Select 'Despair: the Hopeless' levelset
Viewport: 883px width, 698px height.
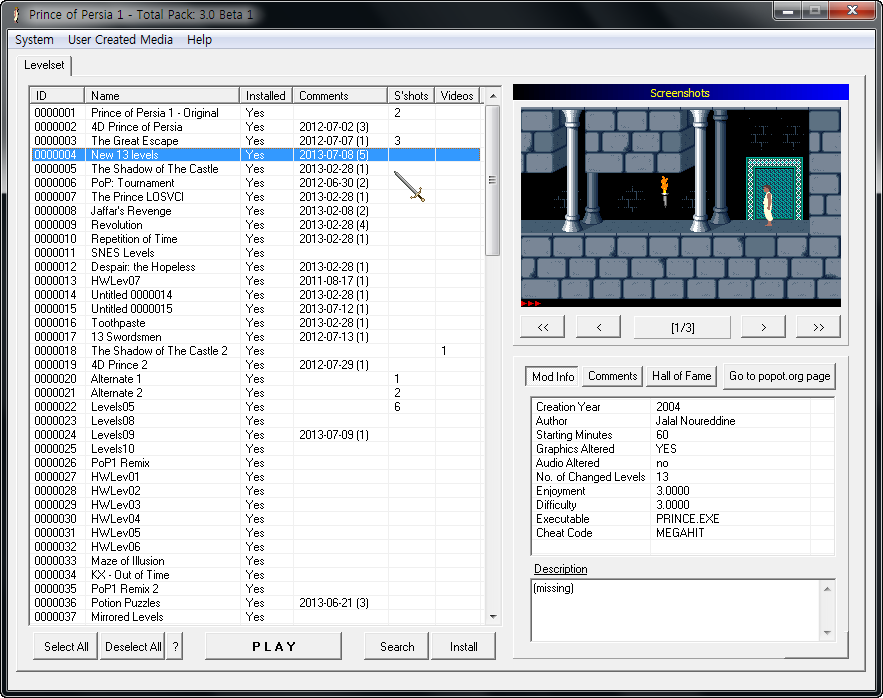click(x=256, y=267)
